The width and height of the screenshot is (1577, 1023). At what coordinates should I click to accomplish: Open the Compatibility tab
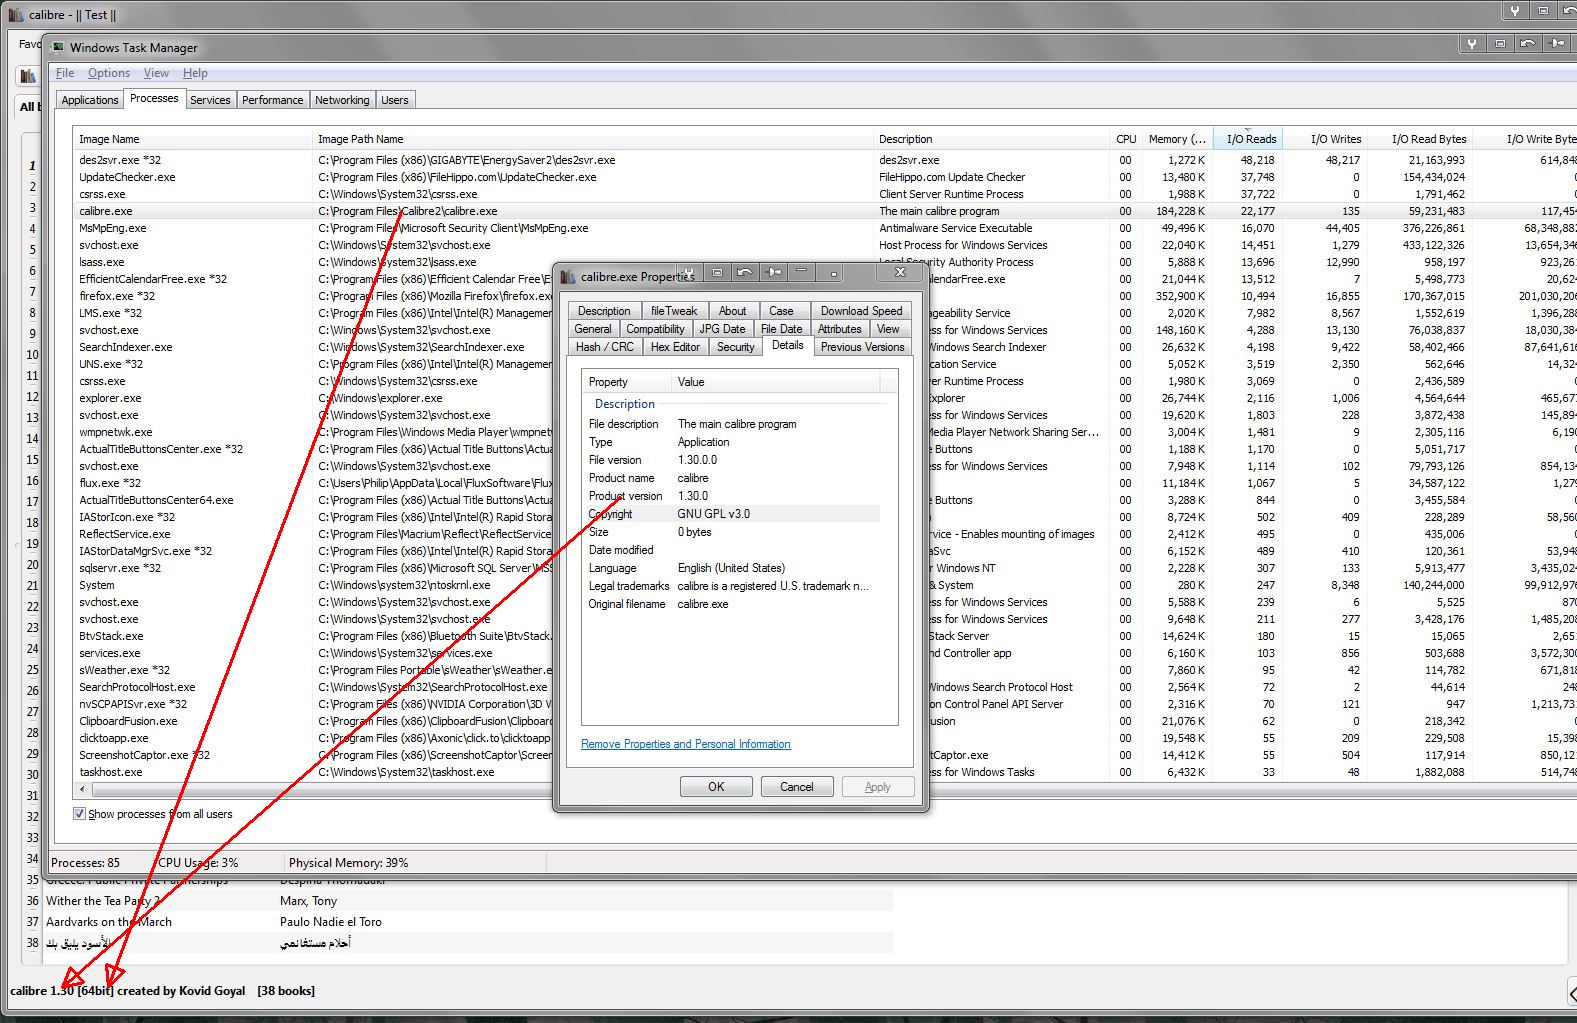point(656,329)
